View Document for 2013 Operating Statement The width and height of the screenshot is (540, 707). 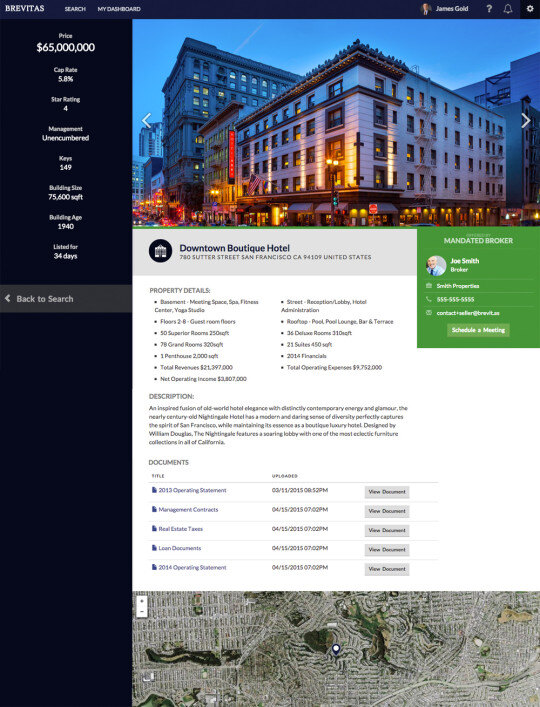387,492
